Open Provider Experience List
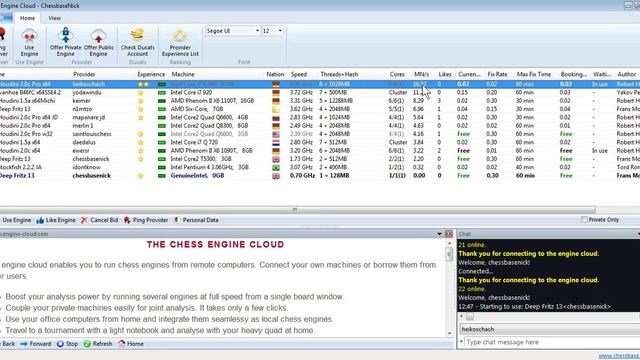The width and height of the screenshot is (640, 360). tap(180, 42)
